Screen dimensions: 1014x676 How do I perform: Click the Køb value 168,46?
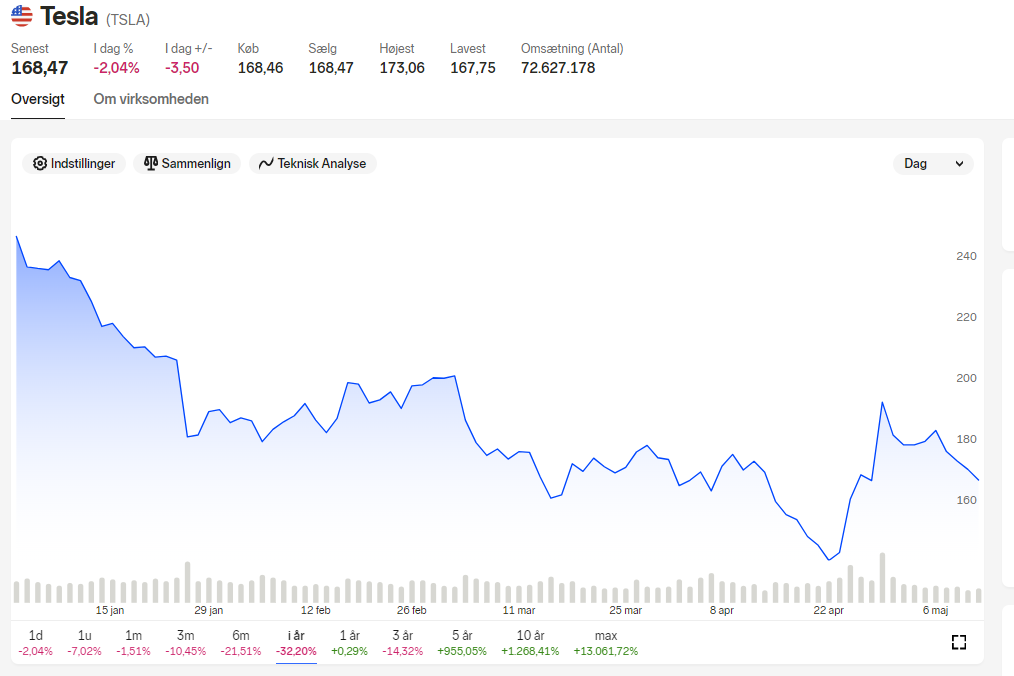click(260, 67)
